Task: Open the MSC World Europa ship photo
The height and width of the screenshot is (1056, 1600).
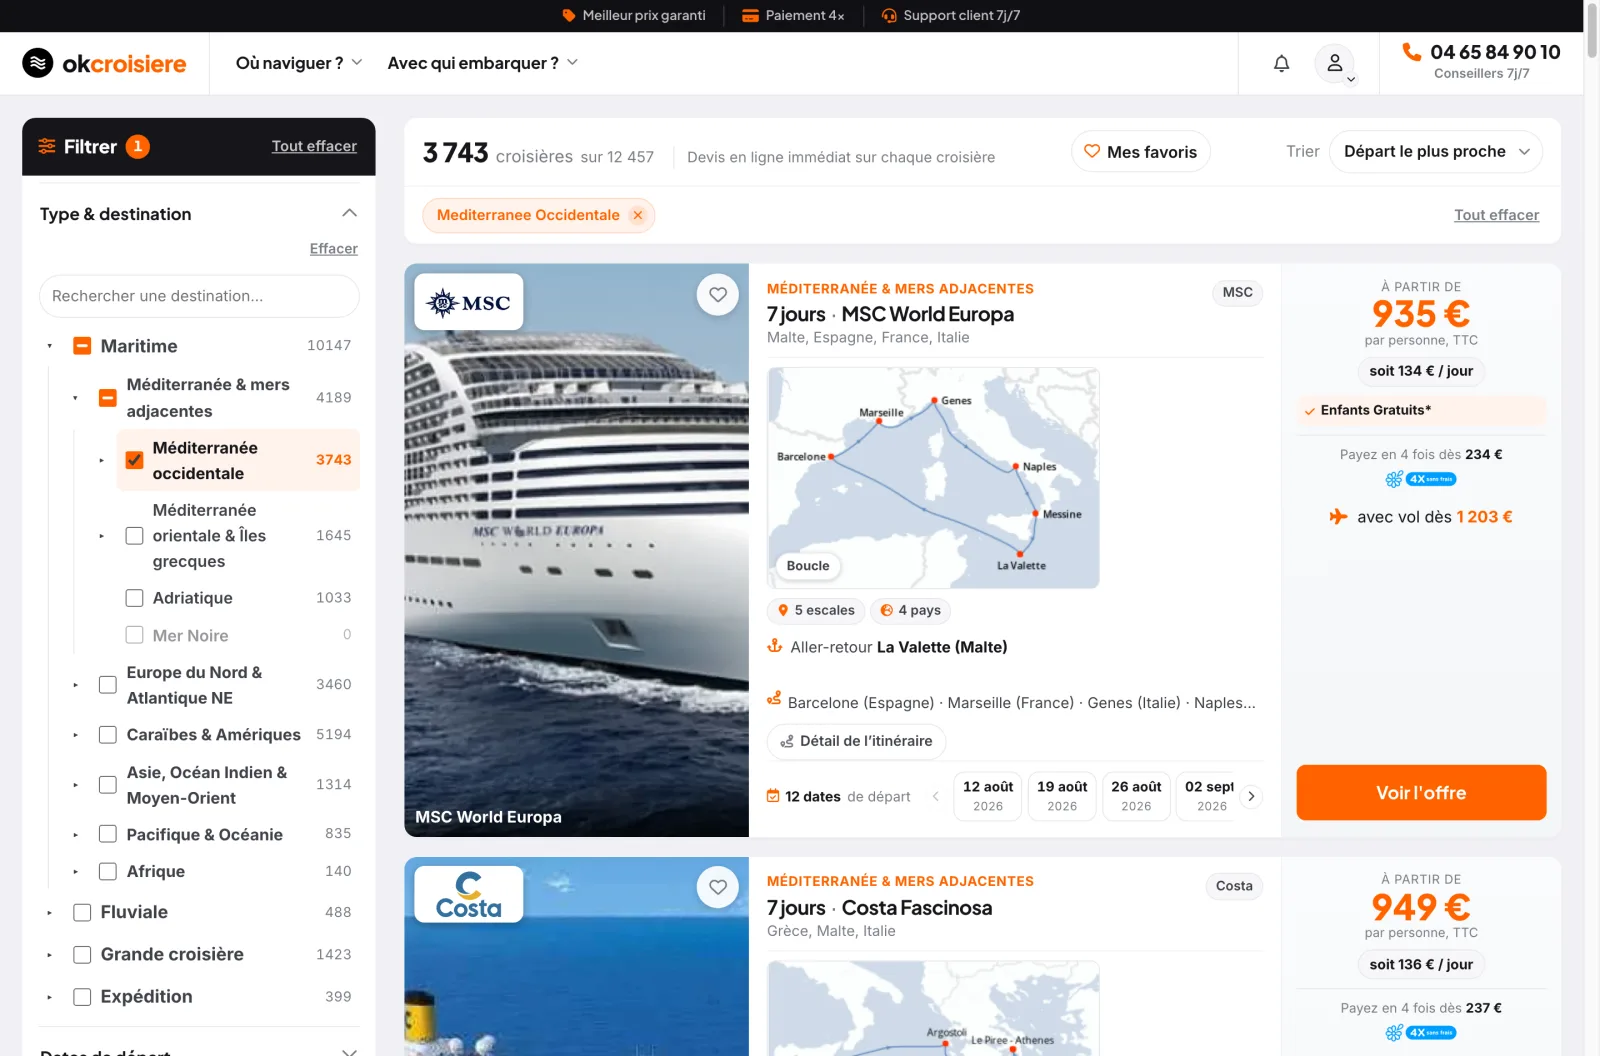Action: pos(576,550)
